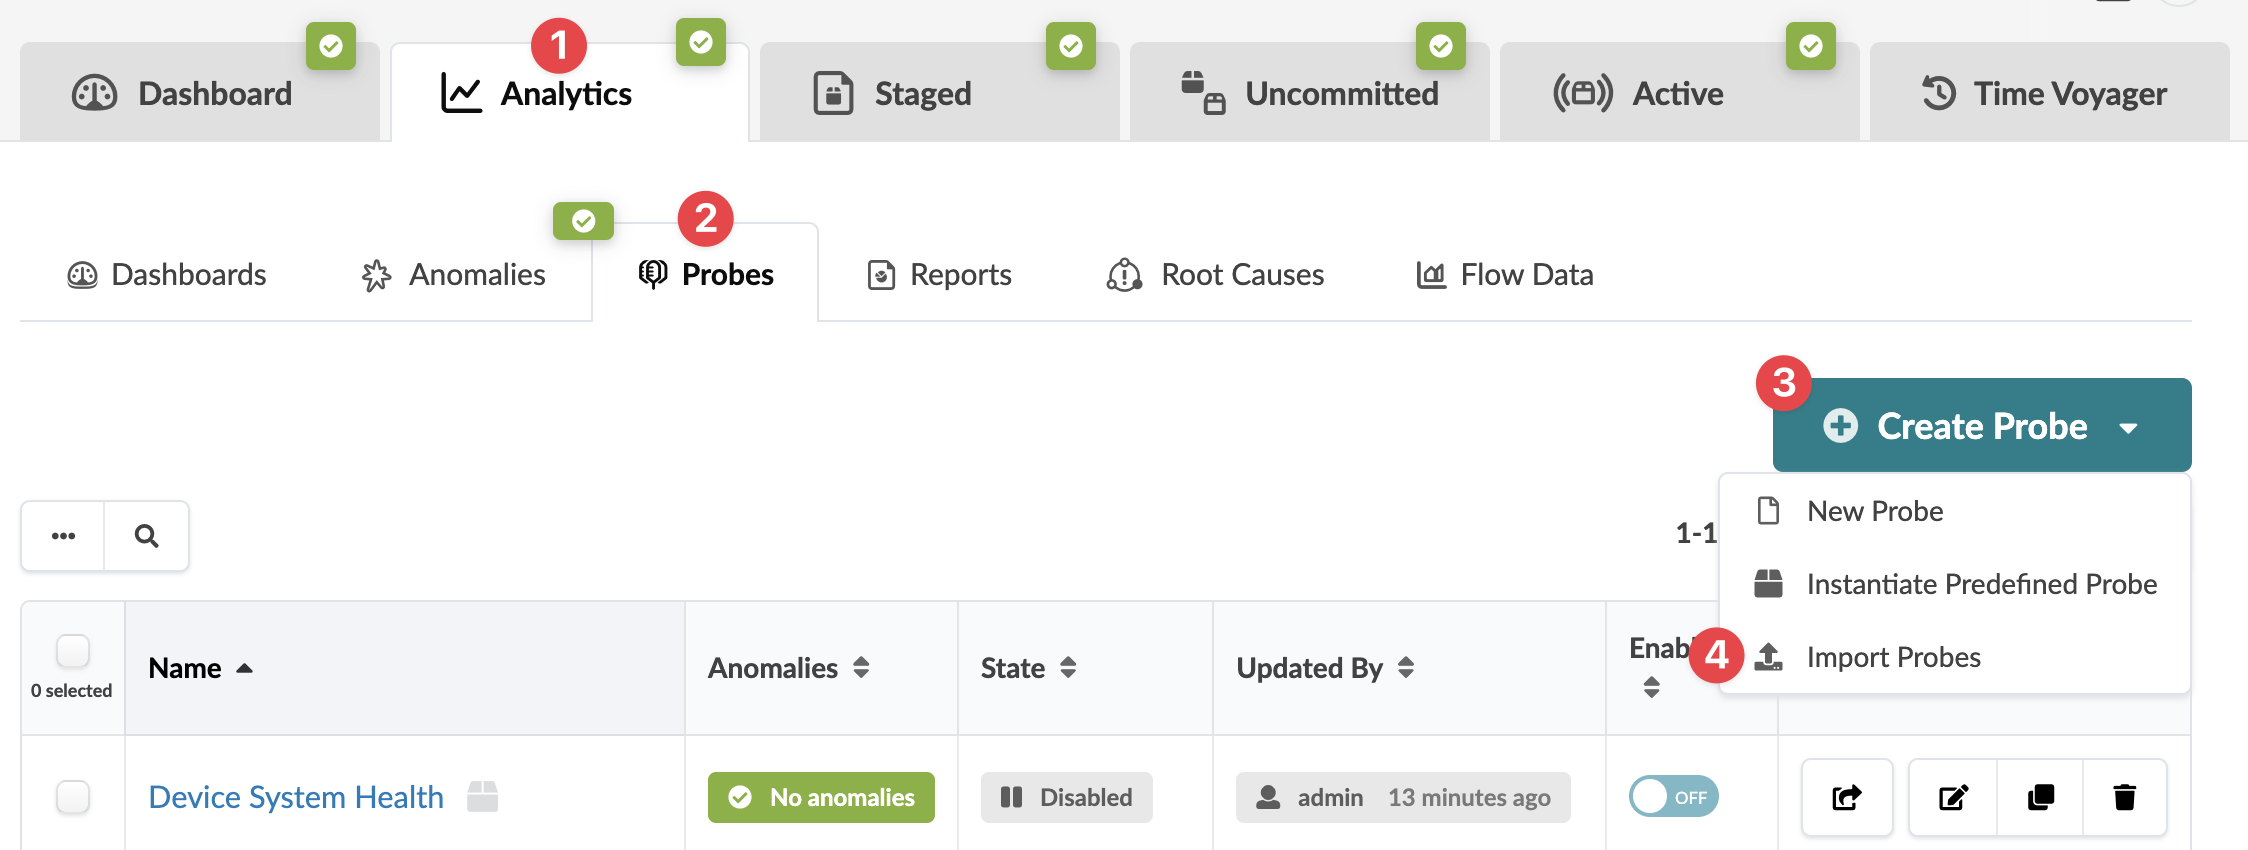Open the Device System Health probe link
Image resolution: width=2248 pixels, height=850 pixels.
point(296,797)
